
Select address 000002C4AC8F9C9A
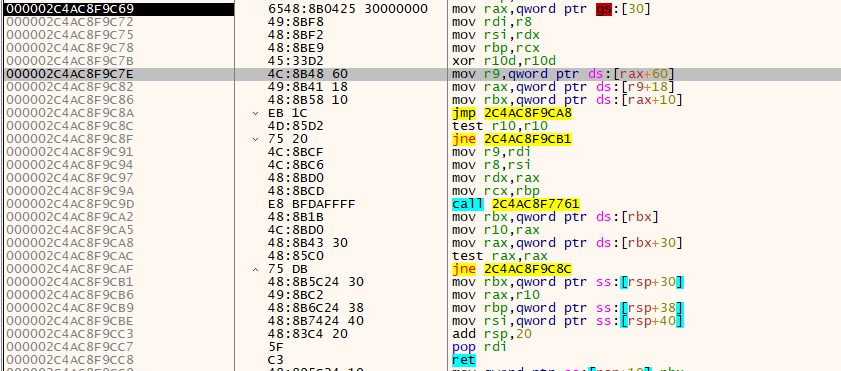coord(70,191)
